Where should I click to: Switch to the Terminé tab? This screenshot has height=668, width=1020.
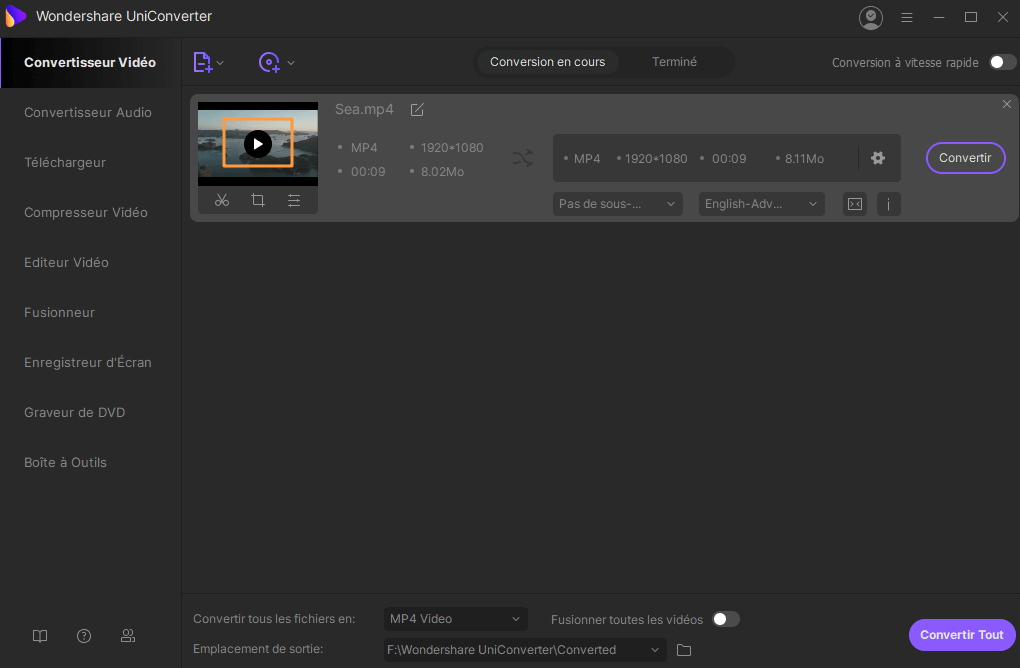coord(674,62)
